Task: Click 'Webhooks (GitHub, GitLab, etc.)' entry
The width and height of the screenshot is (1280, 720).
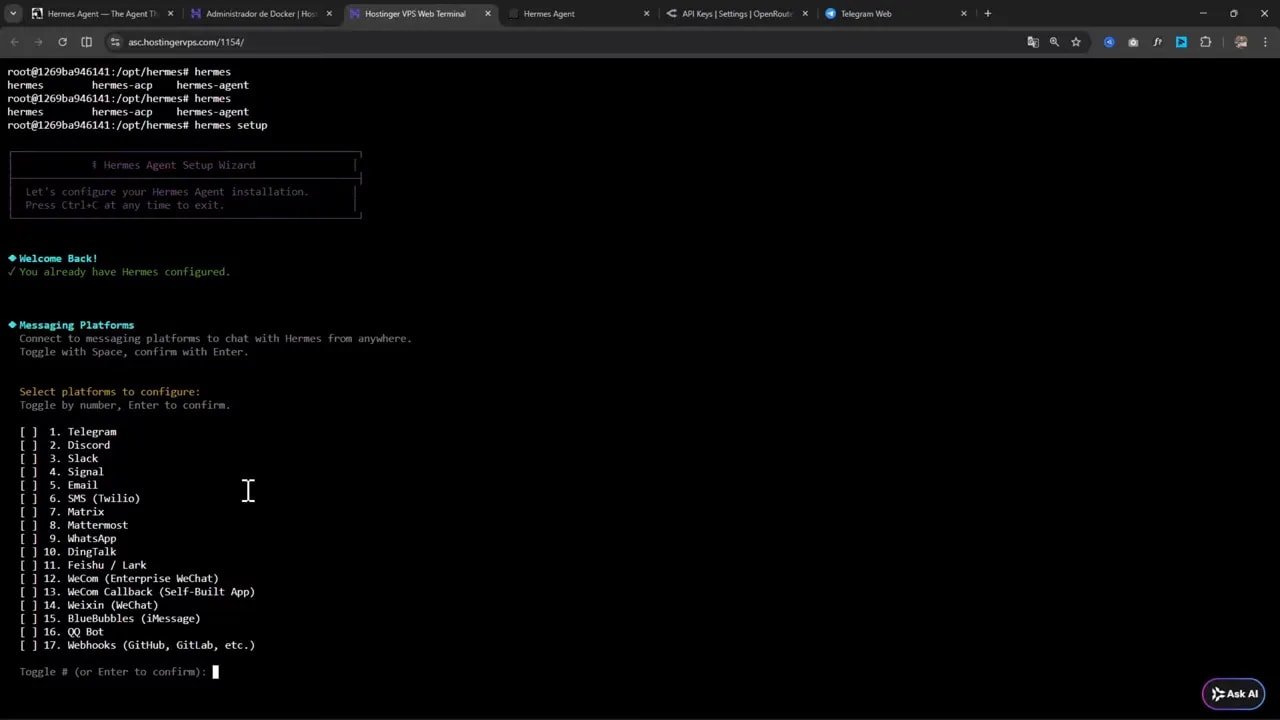Action: [161, 645]
